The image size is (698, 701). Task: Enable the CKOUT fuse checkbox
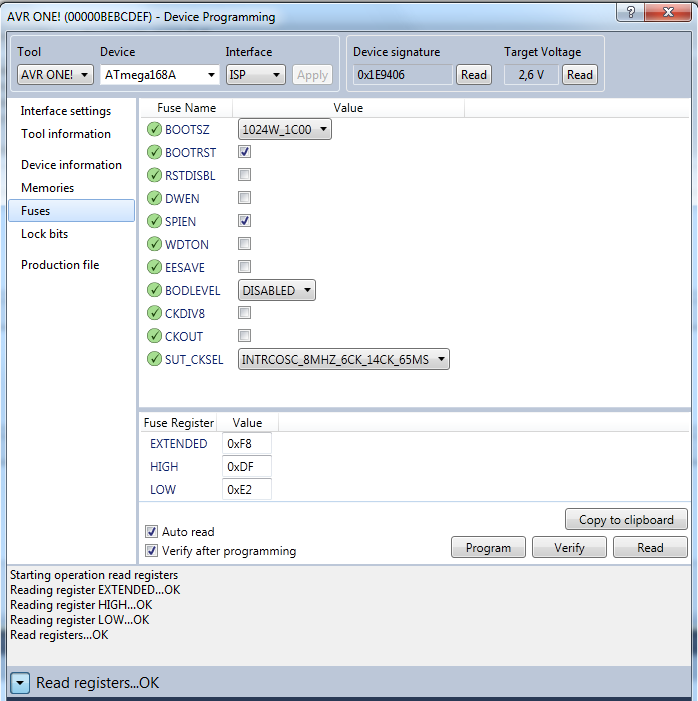click(x=245, y=335)
